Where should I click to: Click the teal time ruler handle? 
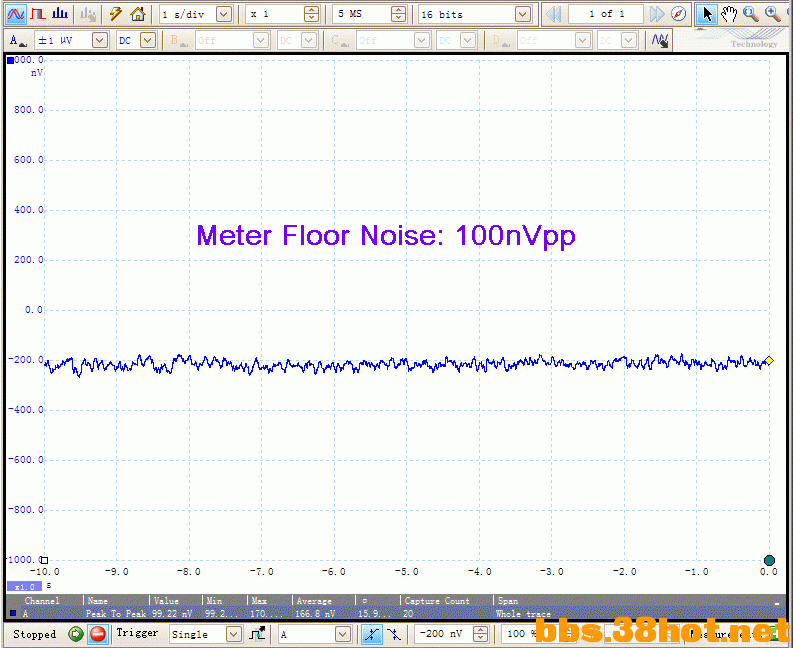(x=769, y=560)
